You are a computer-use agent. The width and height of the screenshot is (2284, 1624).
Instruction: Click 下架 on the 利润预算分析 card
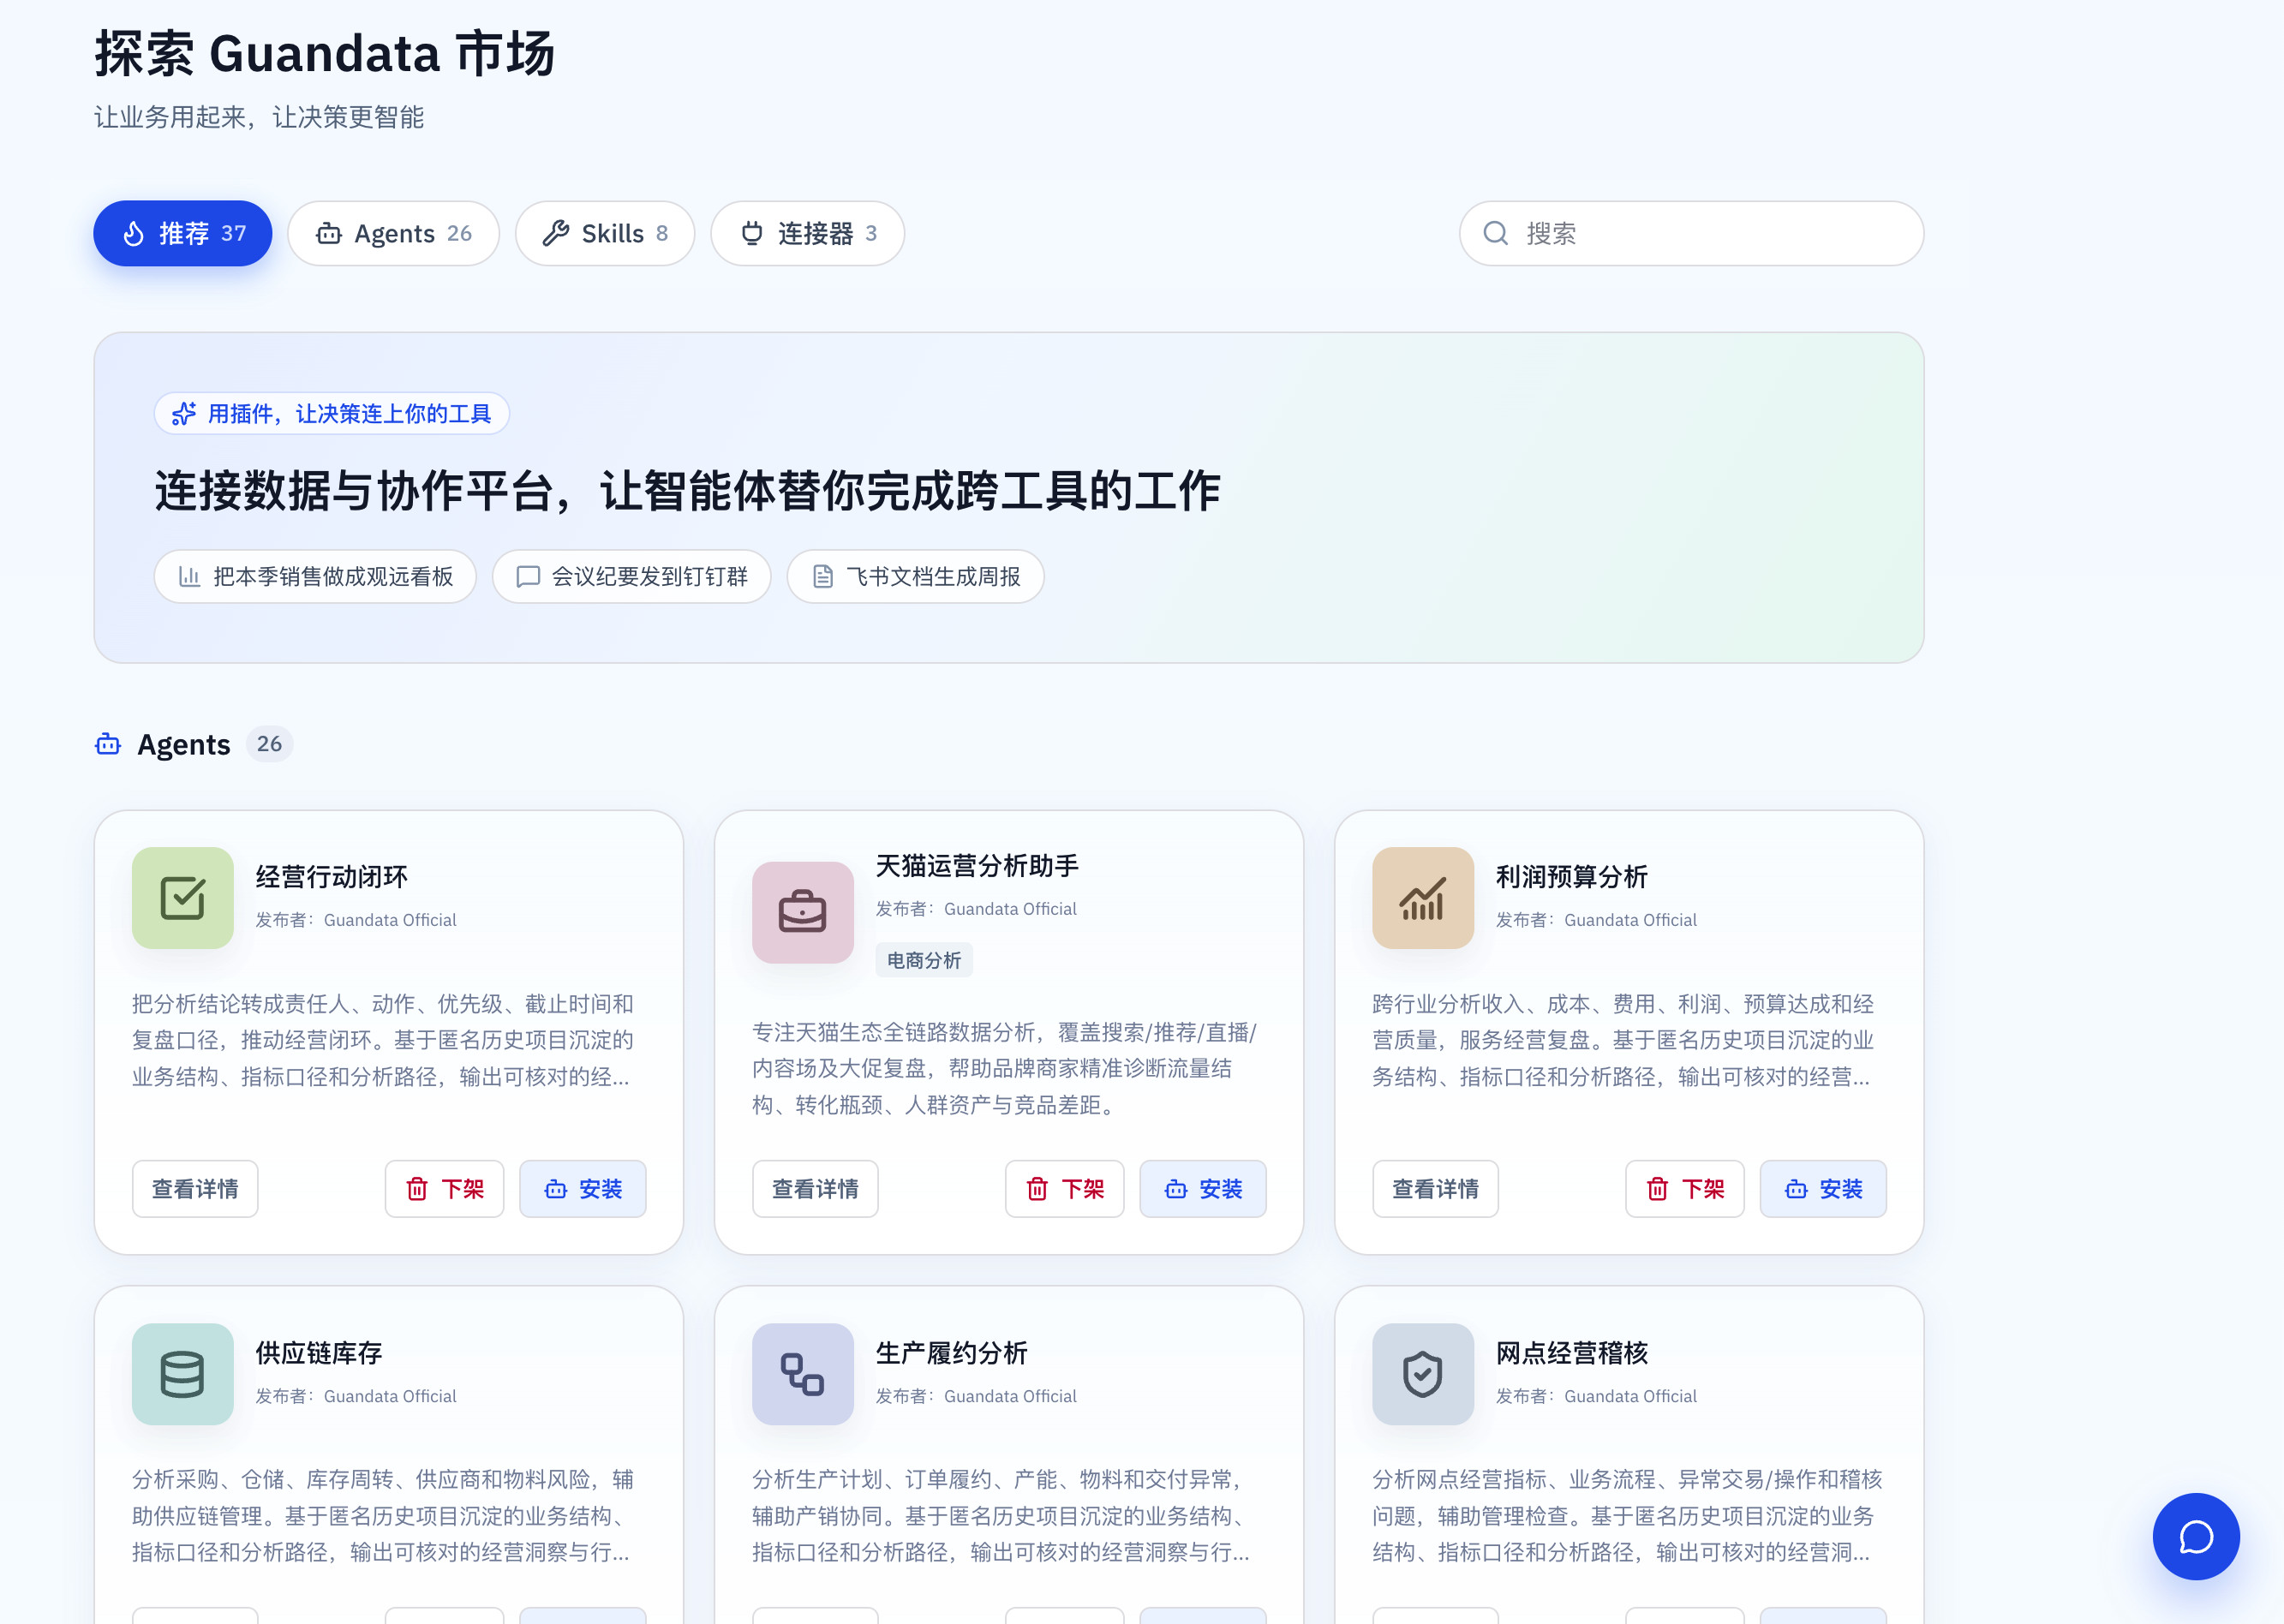point(1685,1189)
